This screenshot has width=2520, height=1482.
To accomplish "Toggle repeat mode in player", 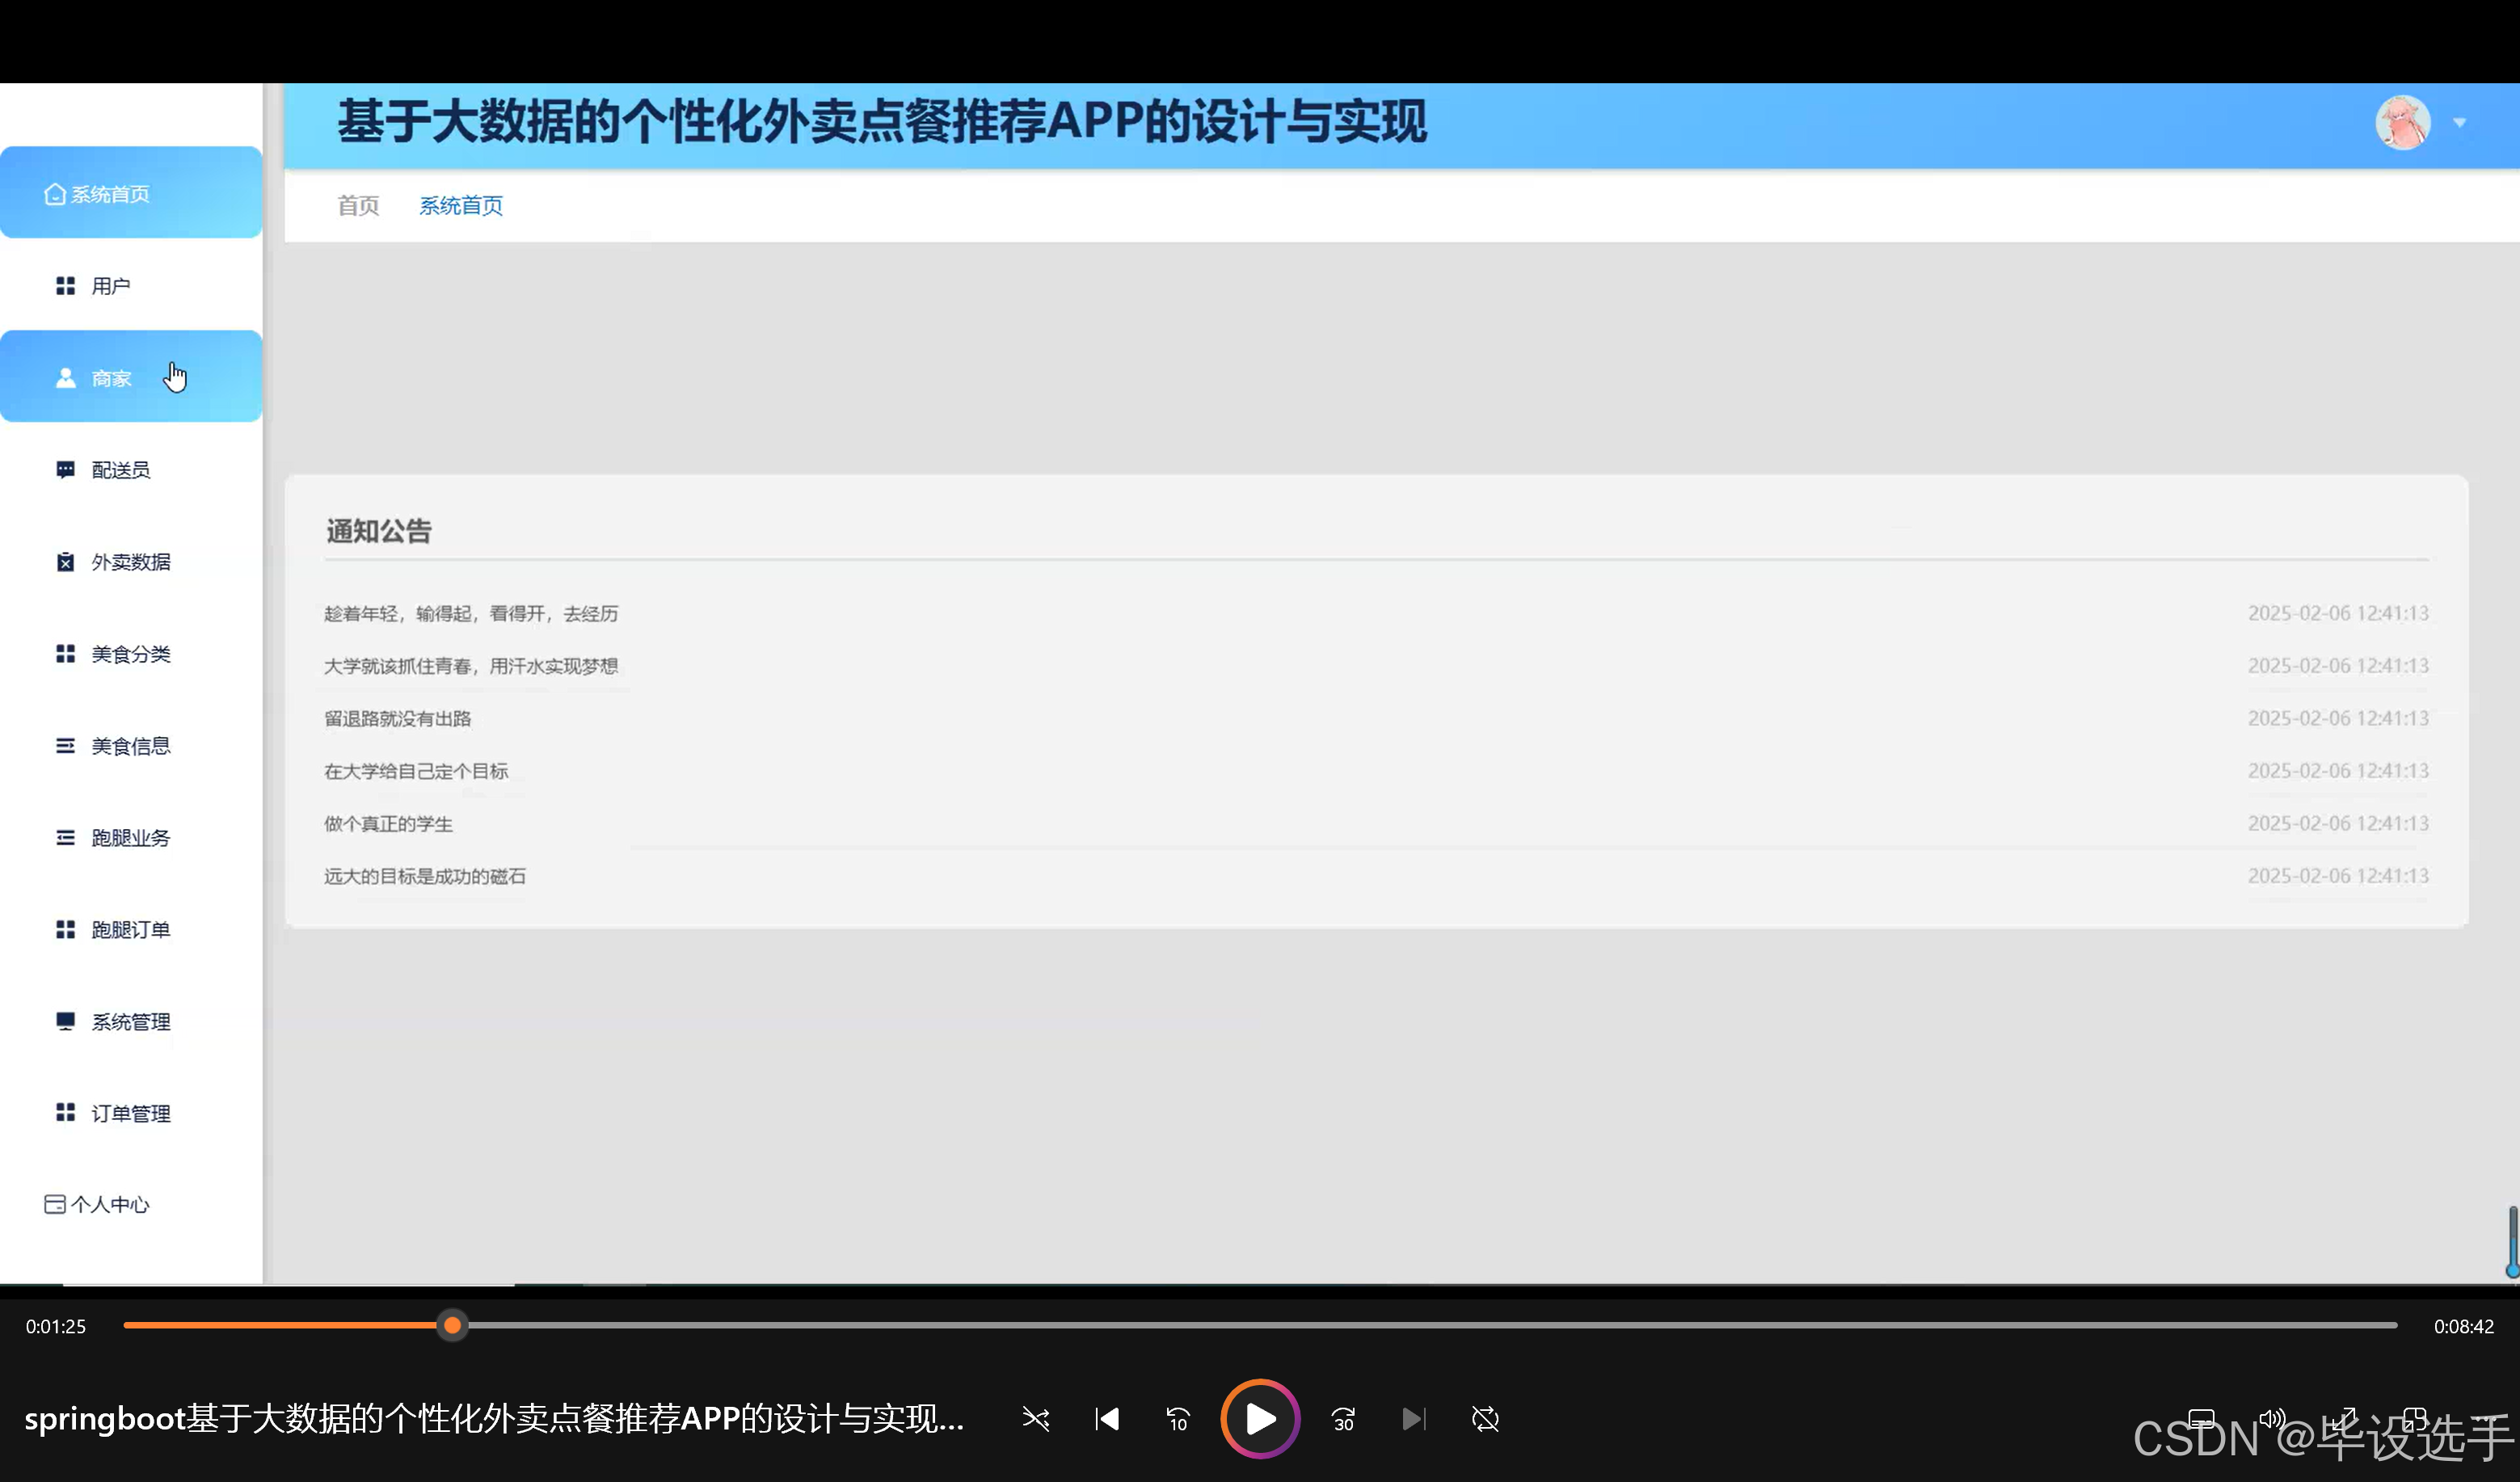I will pyautogui.click(x=1485, y=1418).
